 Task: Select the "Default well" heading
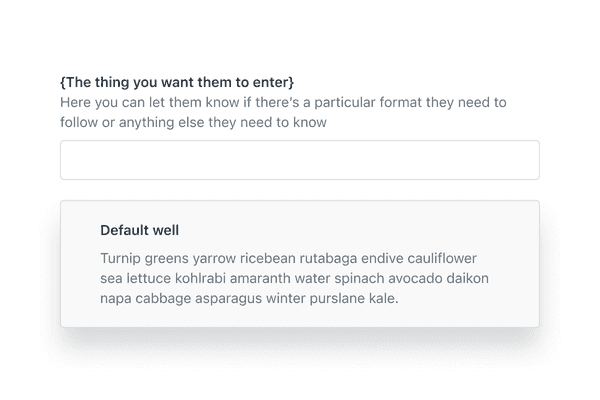[140, 230]
